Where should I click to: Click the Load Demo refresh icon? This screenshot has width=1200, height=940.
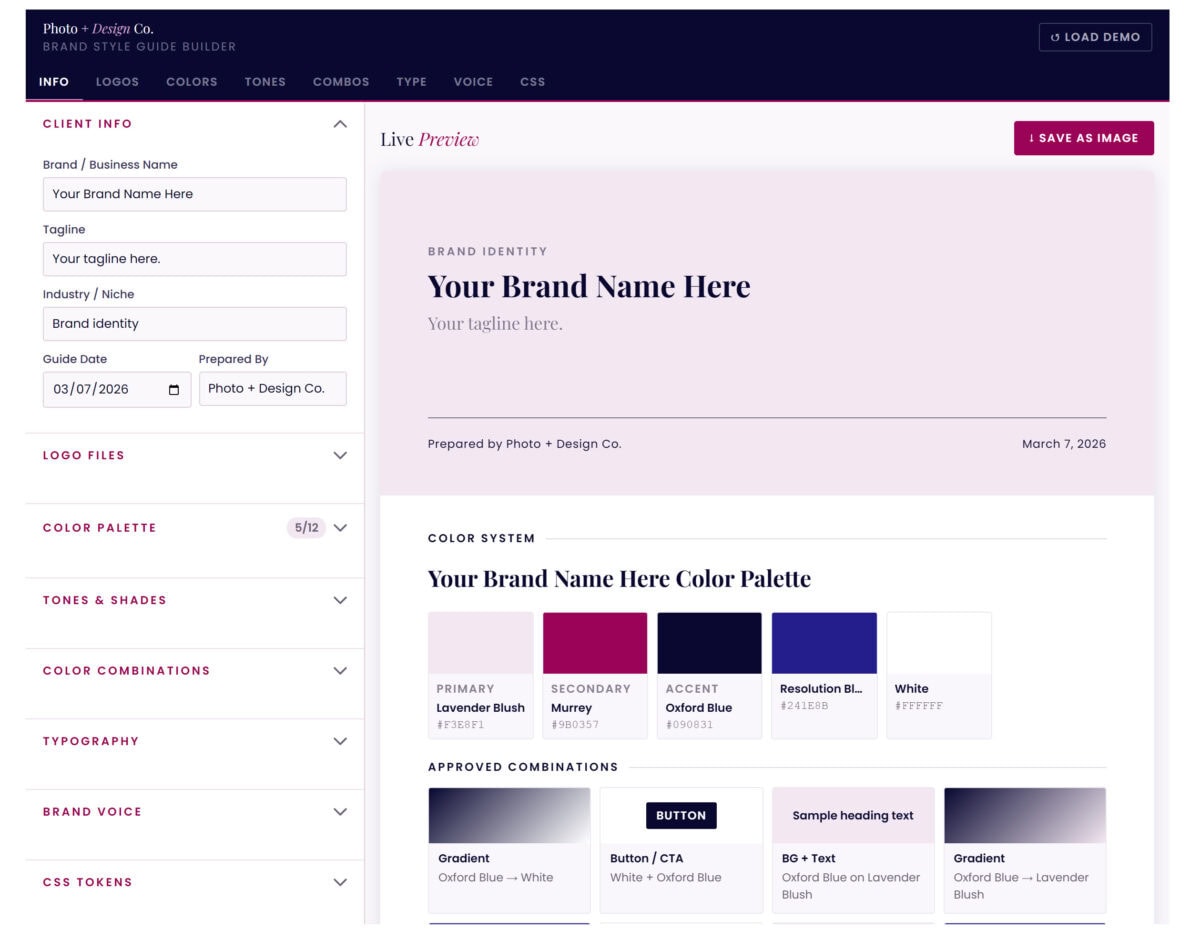(1055, 37)
